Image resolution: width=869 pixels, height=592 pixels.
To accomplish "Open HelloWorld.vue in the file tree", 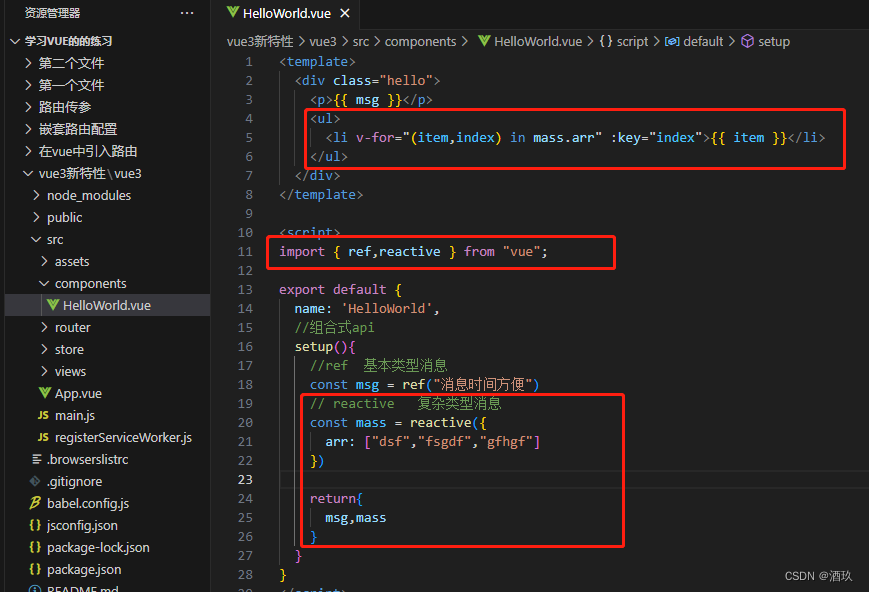I will tap(108, 305).
